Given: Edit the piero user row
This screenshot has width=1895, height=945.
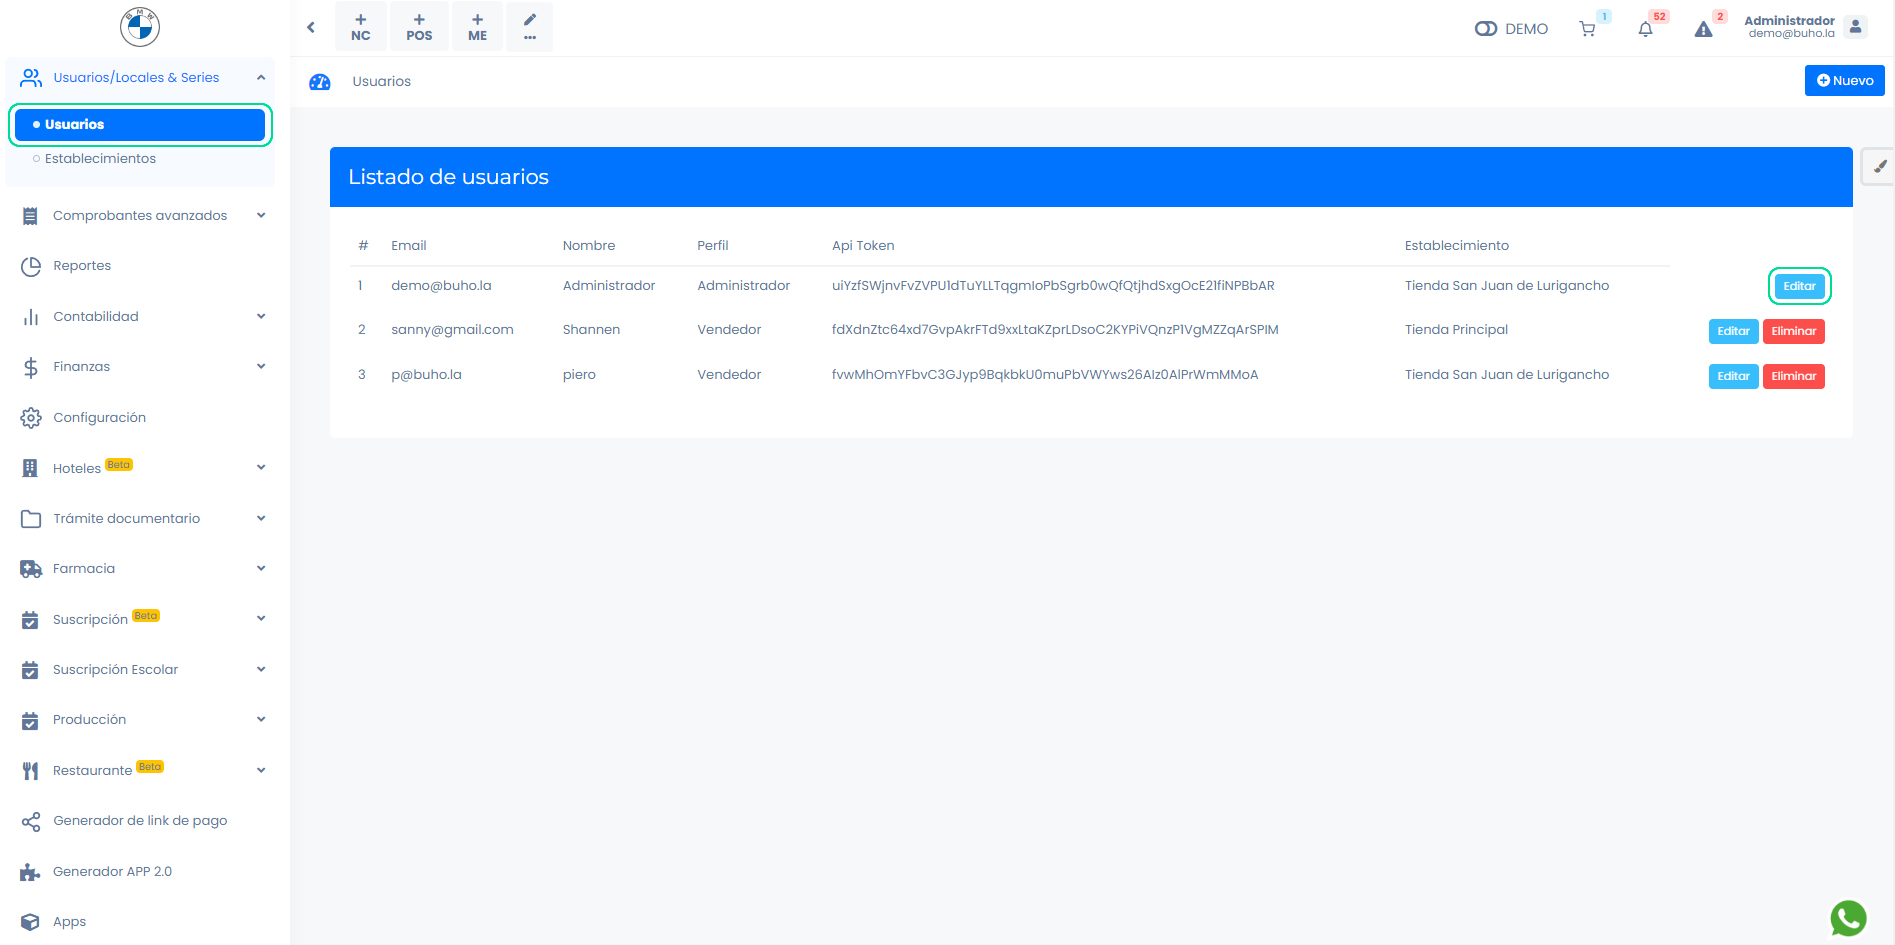Looking at the screenshot, I should (1733, 376).
